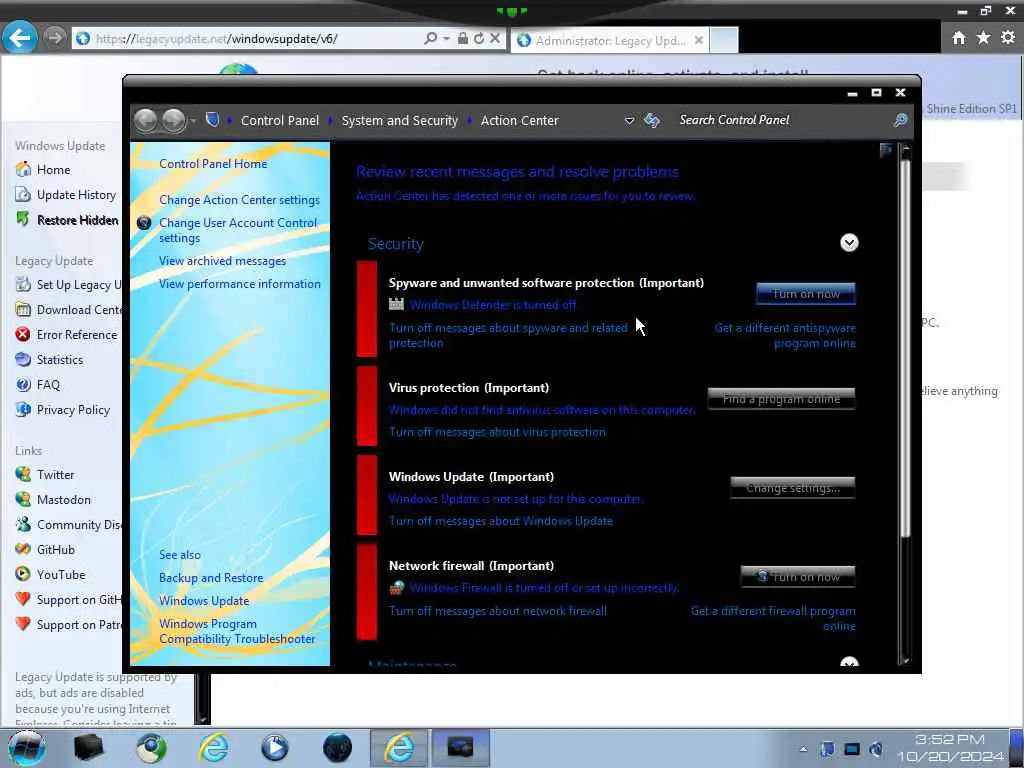1024x768 pixels.
Task: Click the refresh icon in address bar
Action: tap(479, 39)
